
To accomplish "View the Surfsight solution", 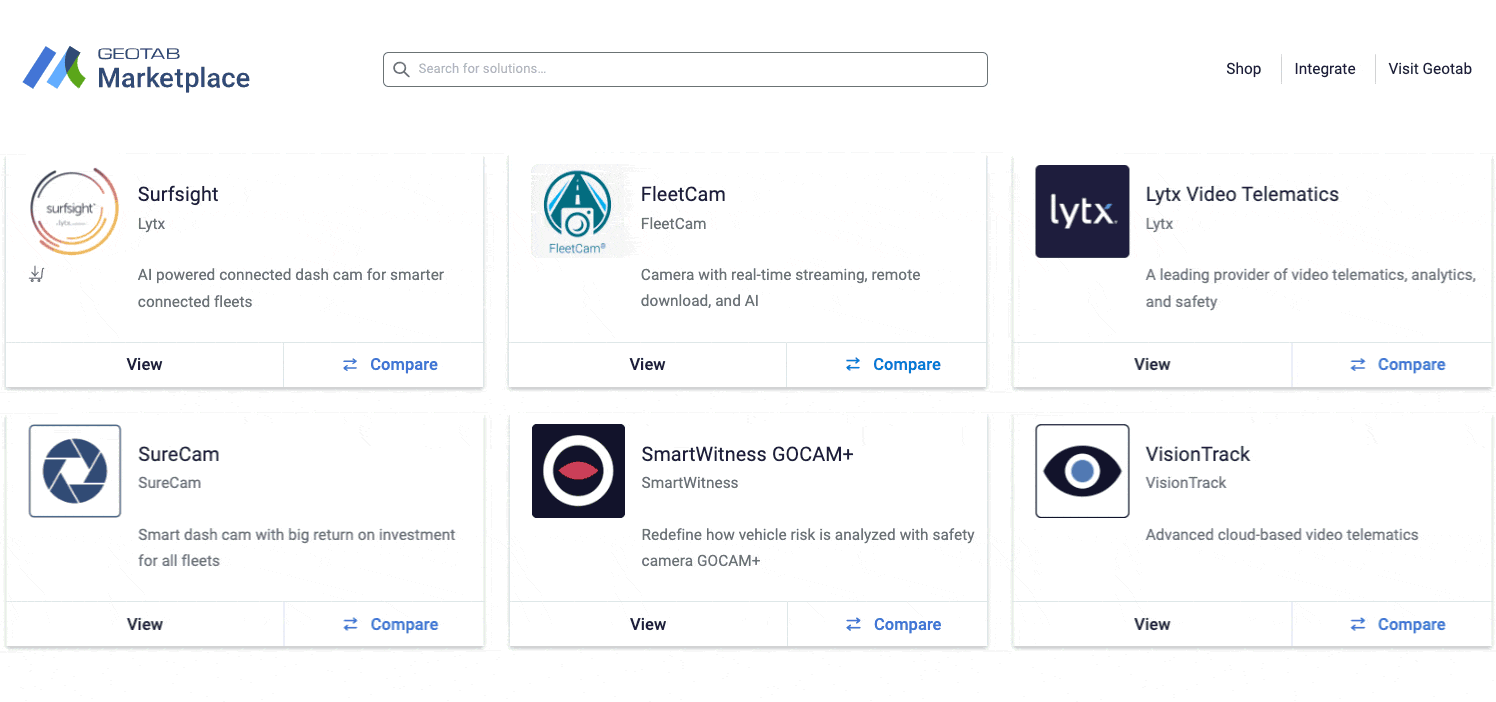I will coord(145,365).
